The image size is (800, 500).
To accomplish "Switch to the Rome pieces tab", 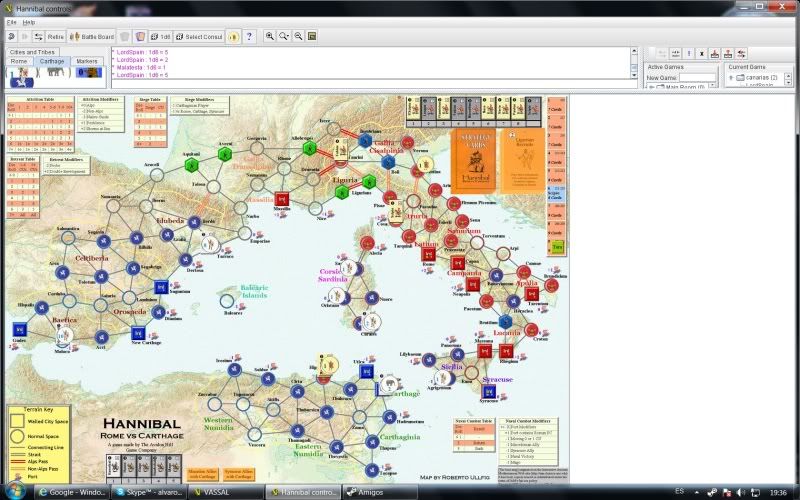I will pos(19,61).
